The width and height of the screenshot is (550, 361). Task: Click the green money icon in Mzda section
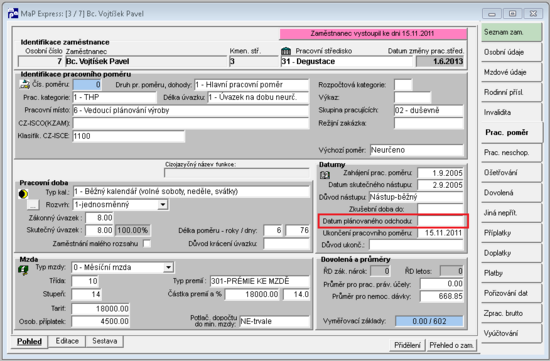[24, 270]
